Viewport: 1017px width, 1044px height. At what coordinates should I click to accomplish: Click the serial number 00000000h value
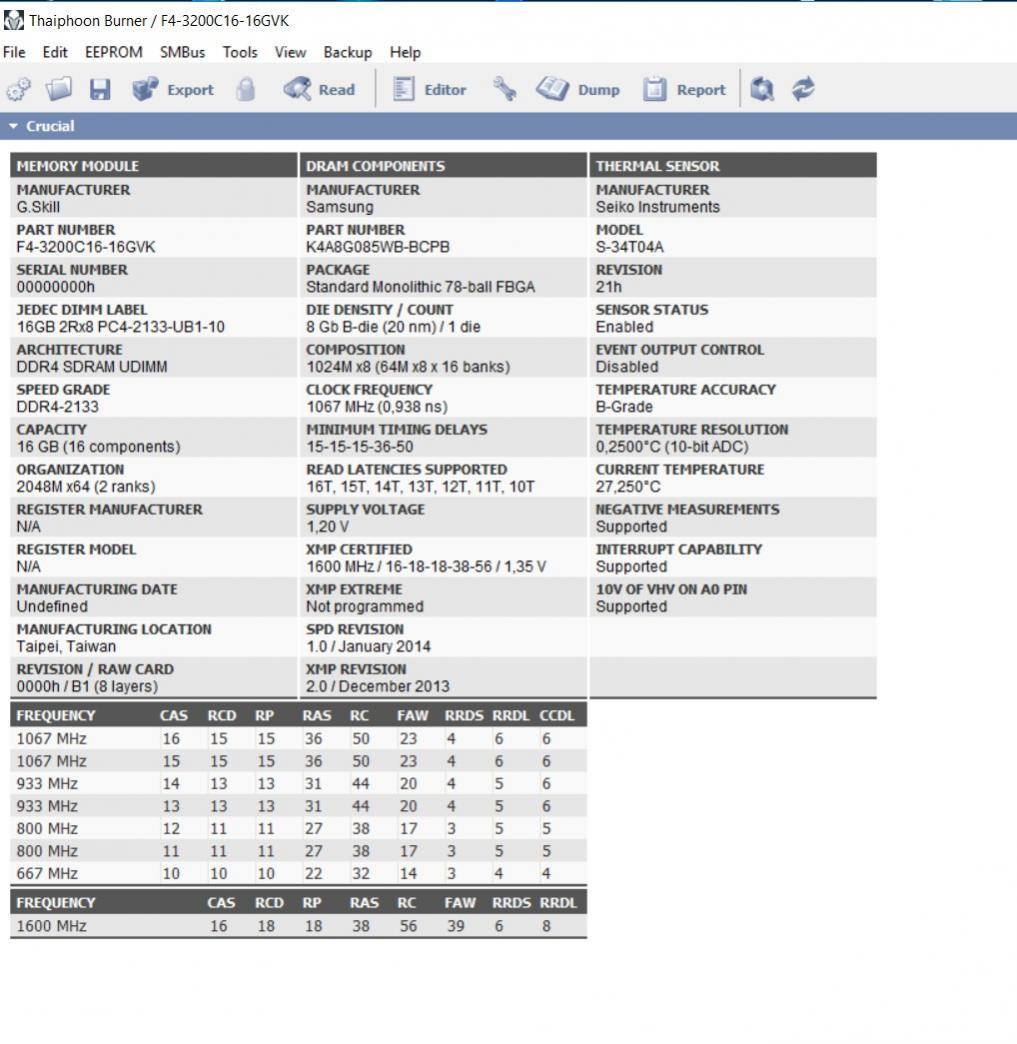point(55,287)
